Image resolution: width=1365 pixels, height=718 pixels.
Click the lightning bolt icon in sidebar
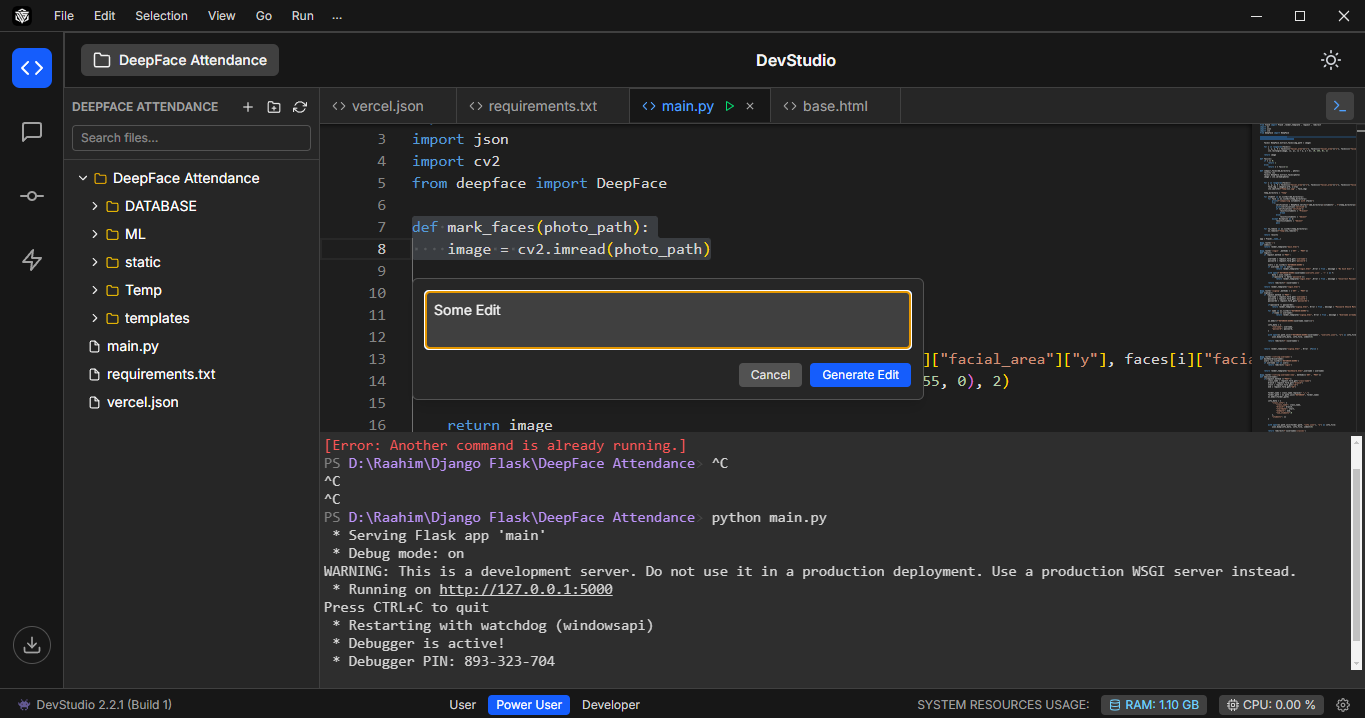click(x=32, y=260)
